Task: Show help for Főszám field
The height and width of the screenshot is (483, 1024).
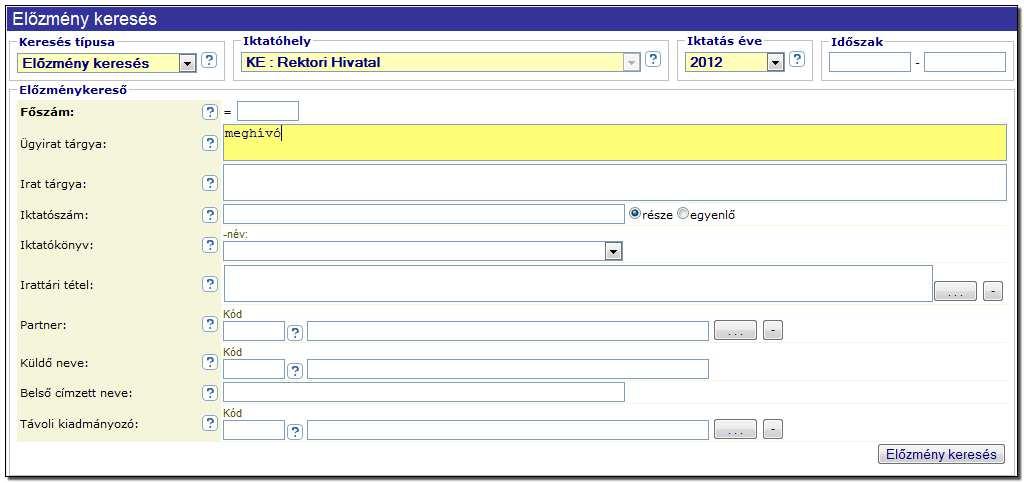Action: pos(210,112)
